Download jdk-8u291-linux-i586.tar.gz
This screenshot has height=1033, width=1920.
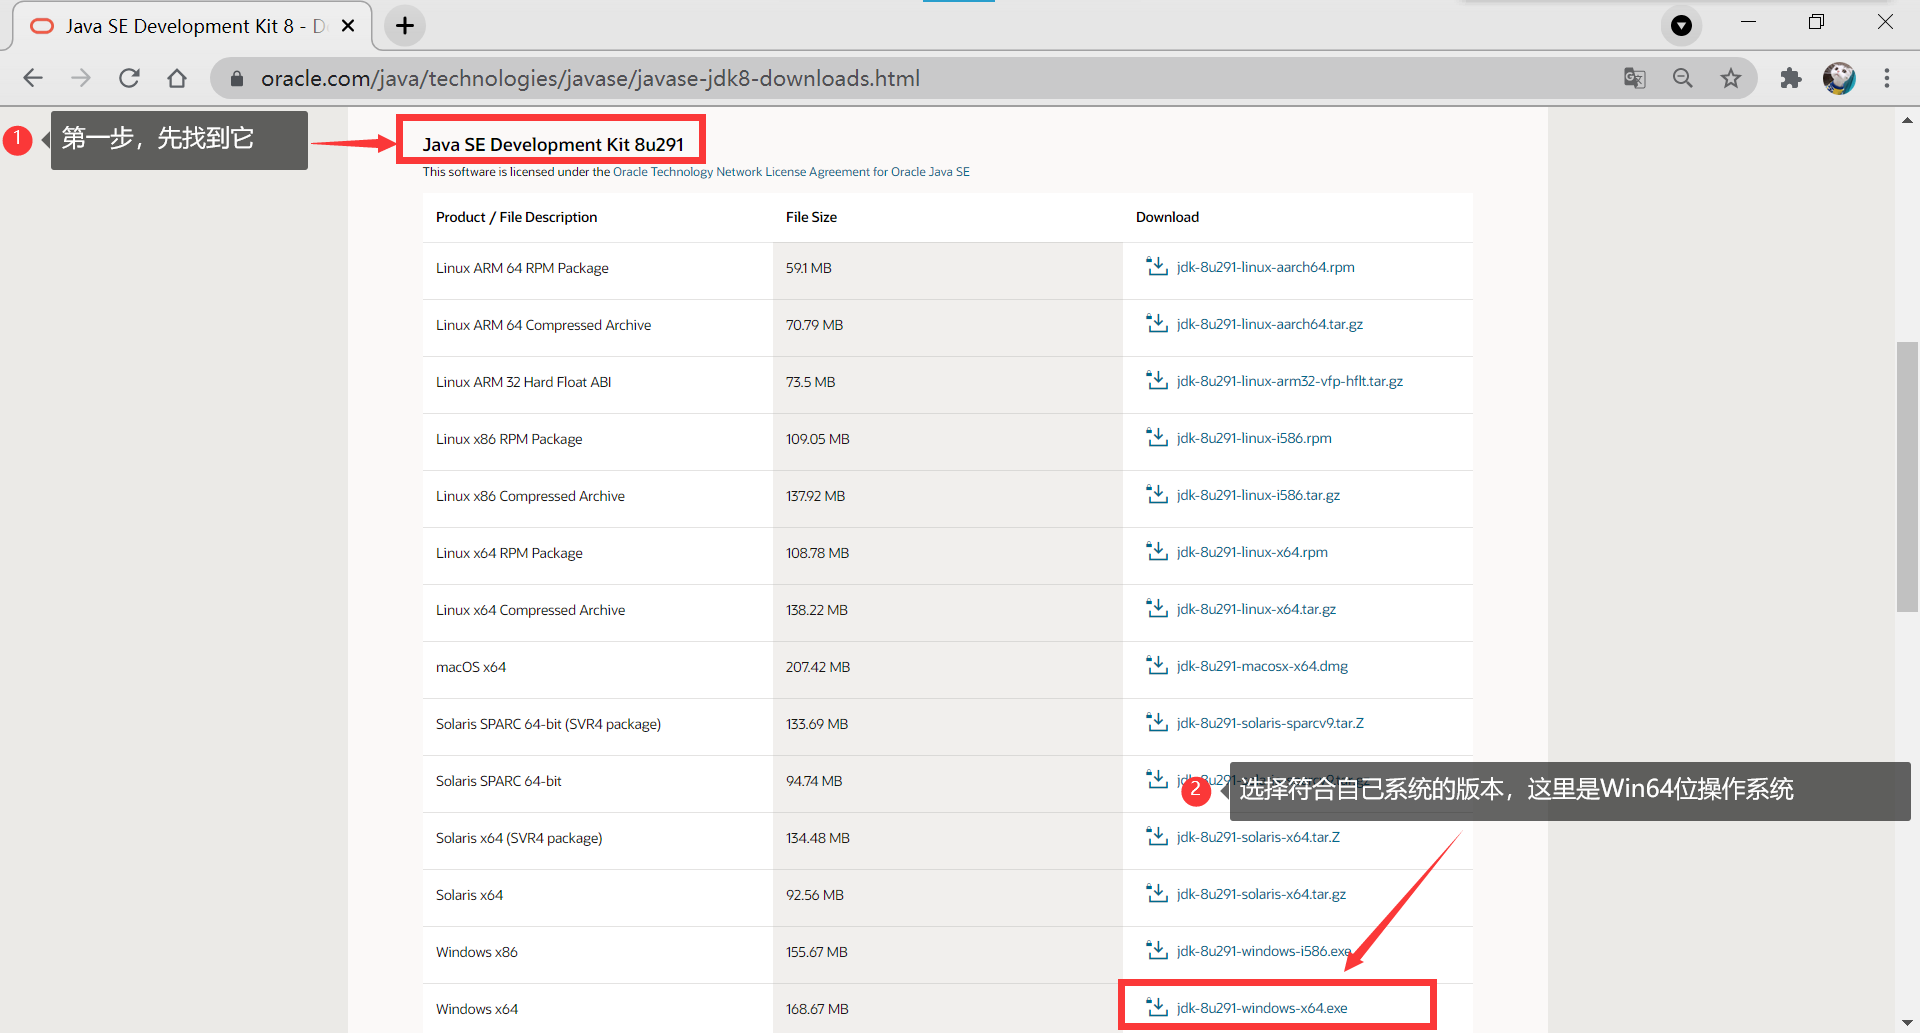click(1258, 495)
